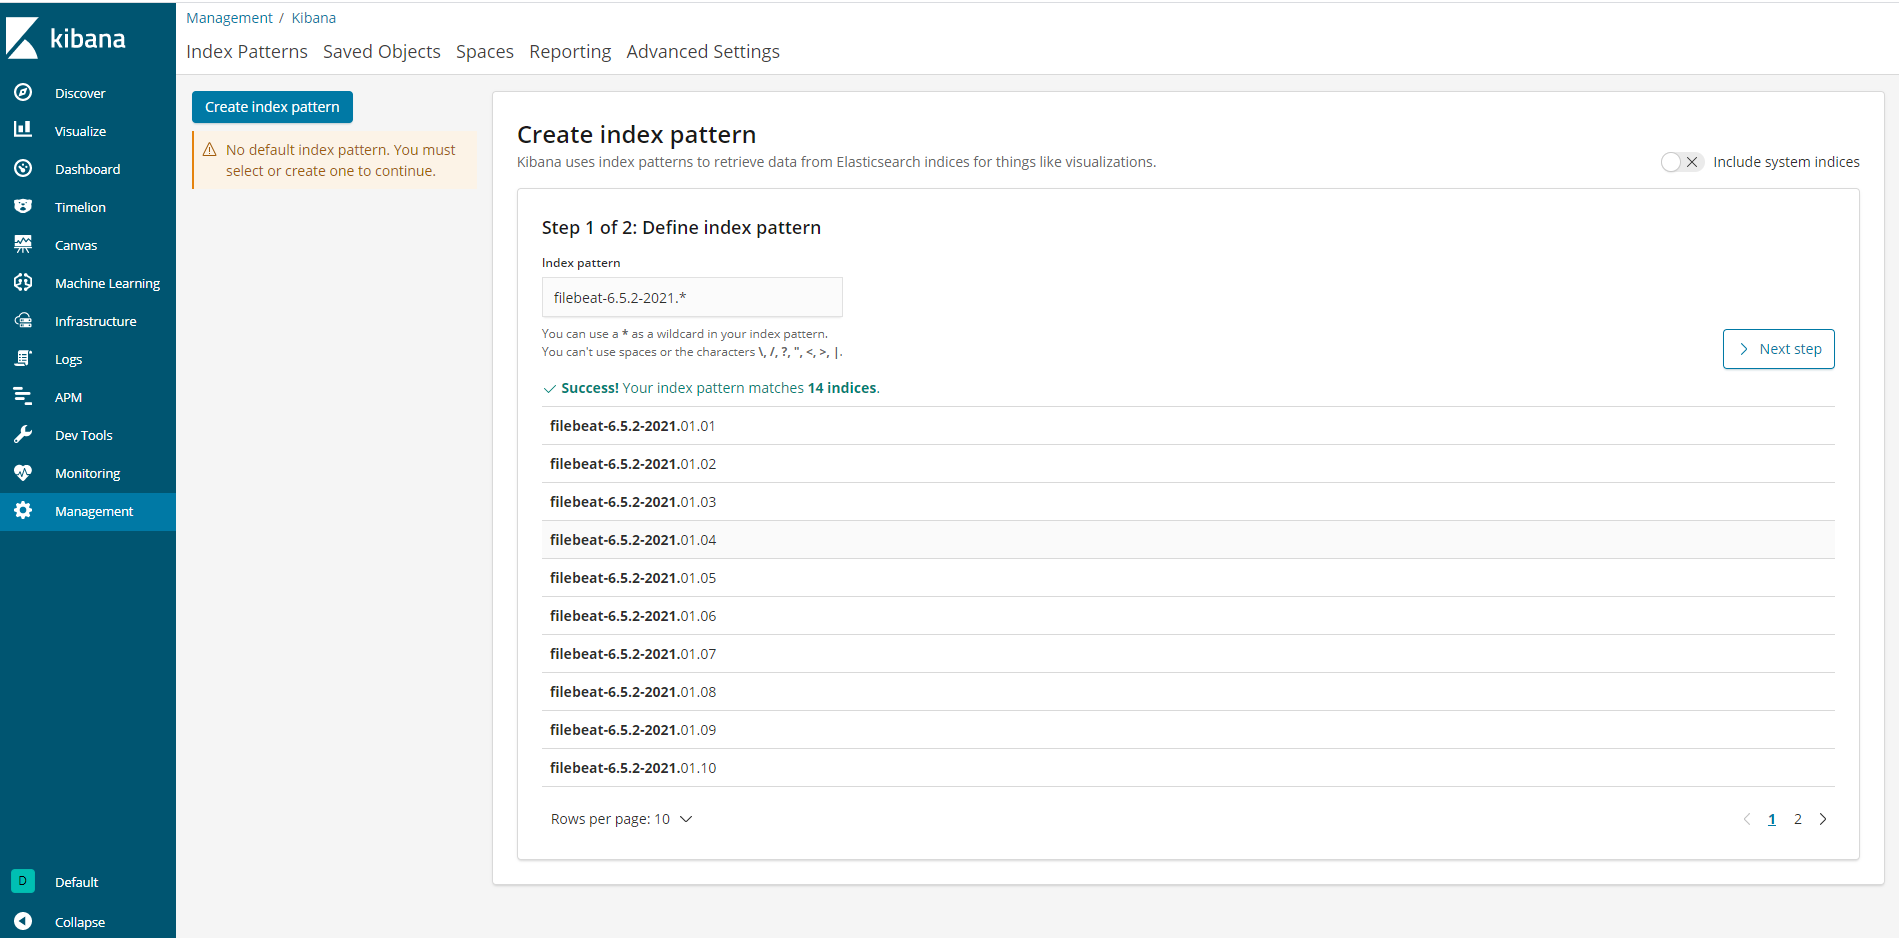Click the Kibana logo icon
The width and height of the screenshot is (1899, 938).
23,38
